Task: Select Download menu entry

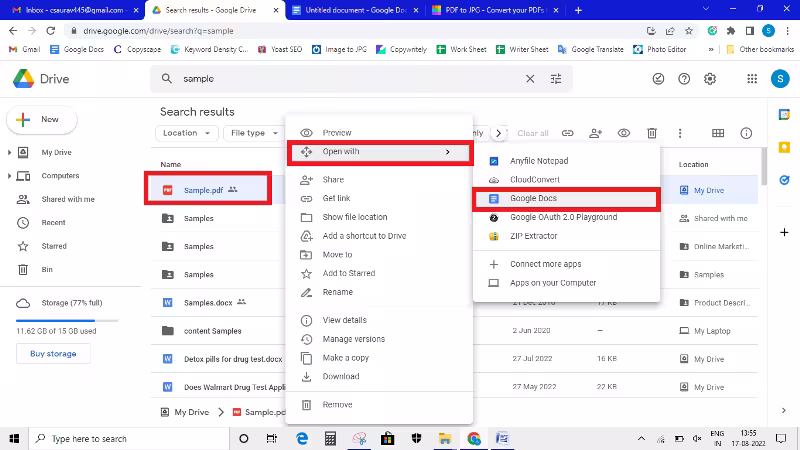Action: (379, 377)
